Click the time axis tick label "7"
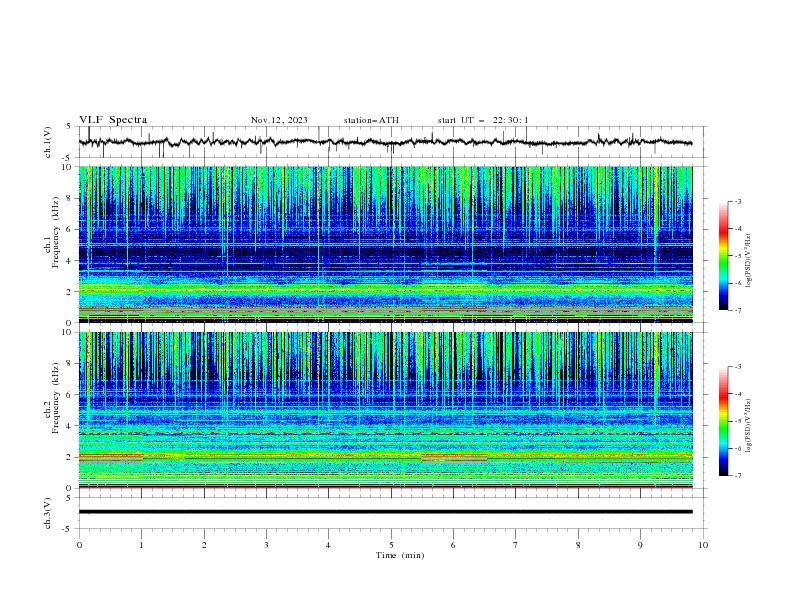The height and width of the screenshot is (612, 792). coord(516,545)
